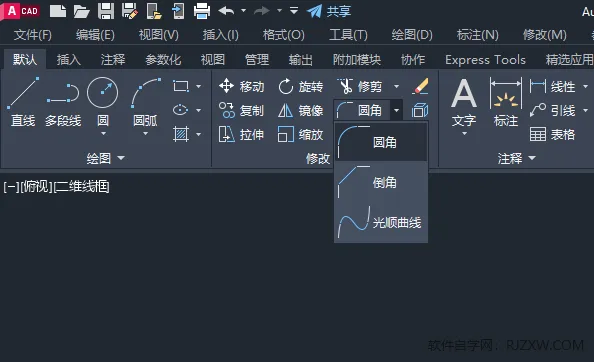Redo the last undone action
This screenshot has width=594, height=362.
(x=262, y=11)
